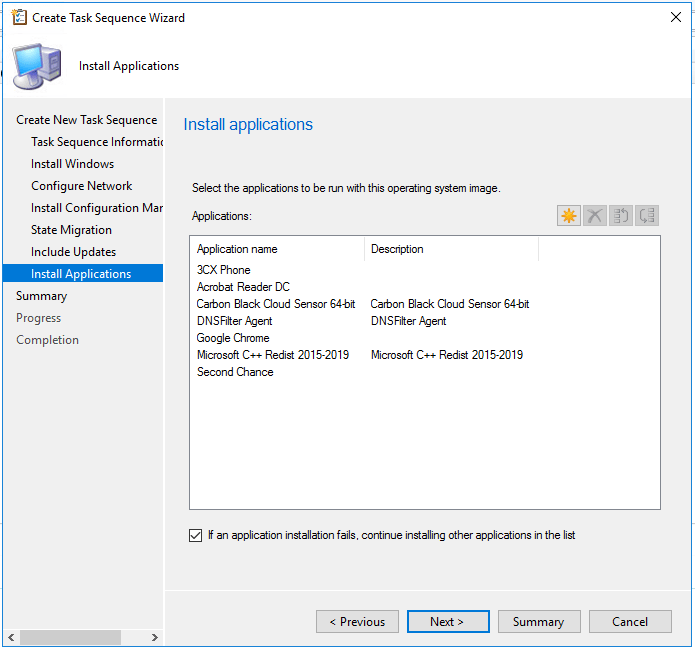The width and height of the screenshot is (695, 649).
Task: Cancel the Create Task Sequence Wizard
Action: (x=630, y=622)
